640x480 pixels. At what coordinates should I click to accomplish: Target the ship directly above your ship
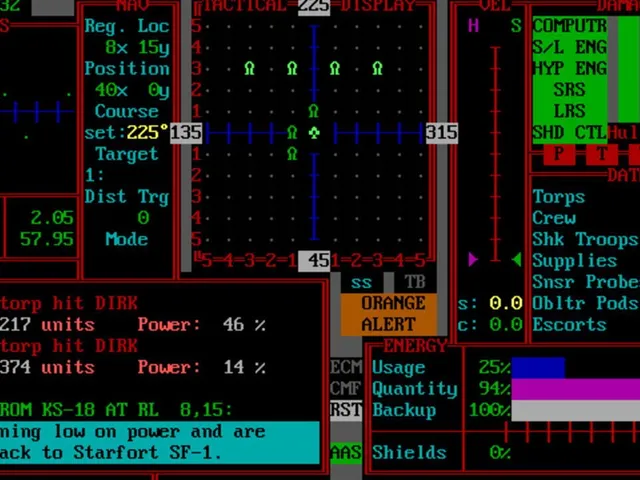pos(313,111)
